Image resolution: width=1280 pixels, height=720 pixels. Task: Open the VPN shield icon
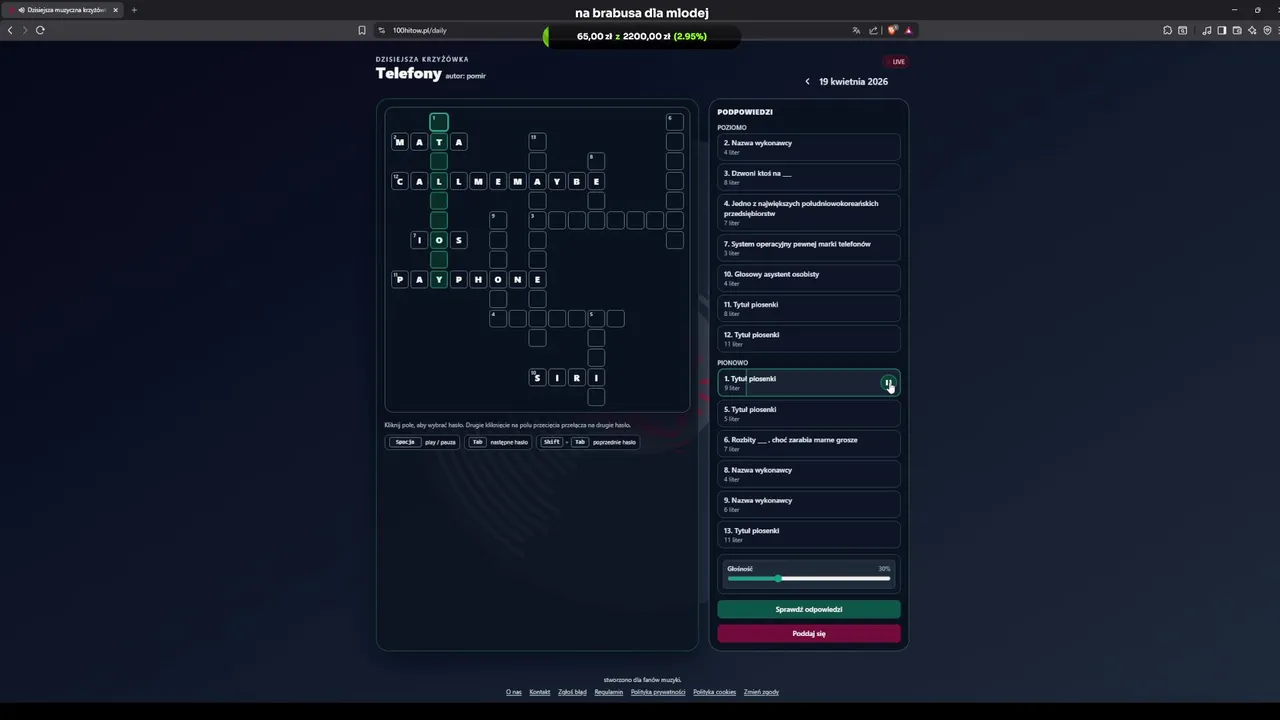(x=1267, y=30)
